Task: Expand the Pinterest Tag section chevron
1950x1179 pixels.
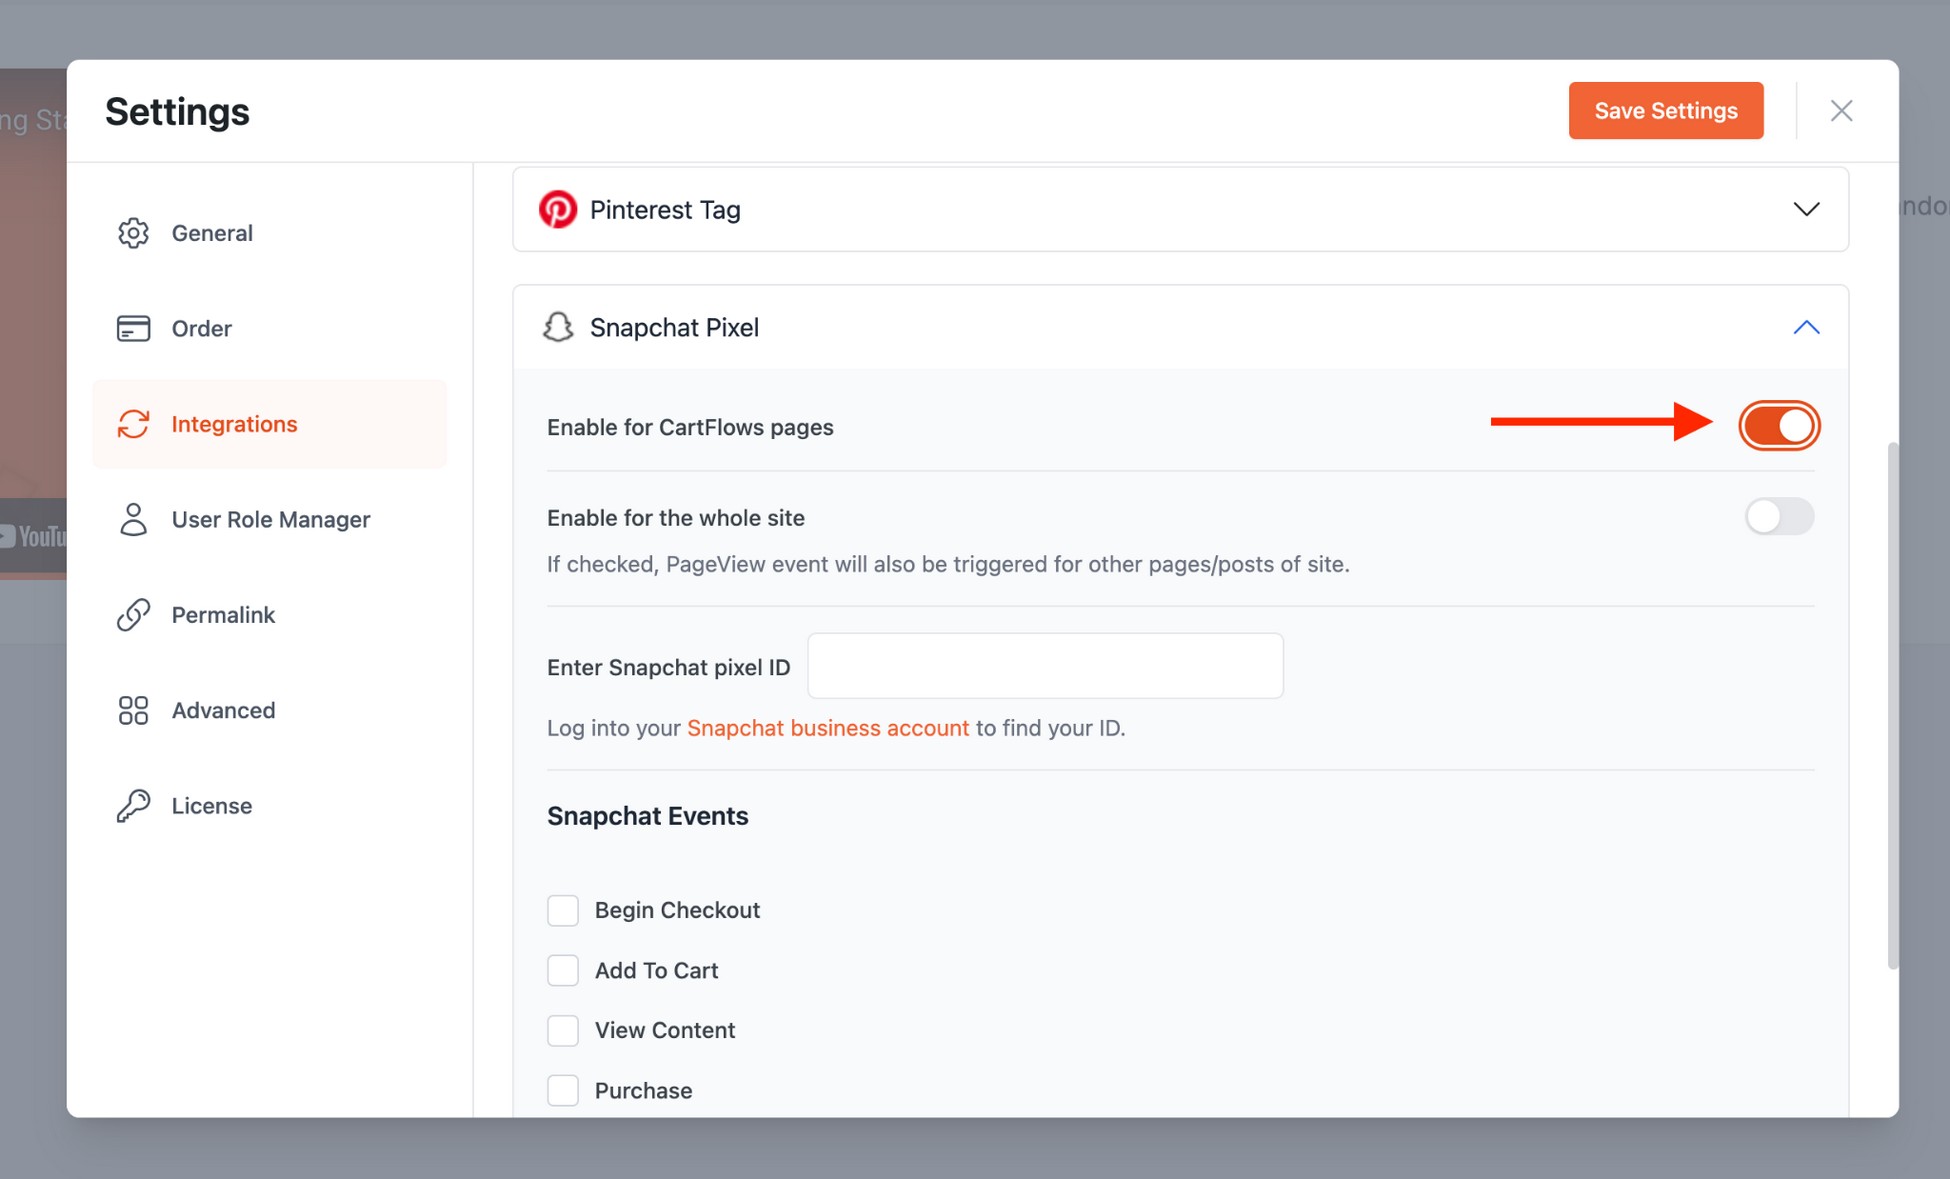Action: tap(1806, 210)
